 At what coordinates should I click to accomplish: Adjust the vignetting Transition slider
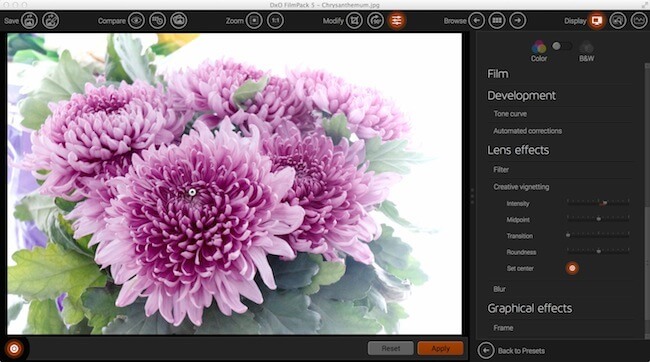[598, 235]
